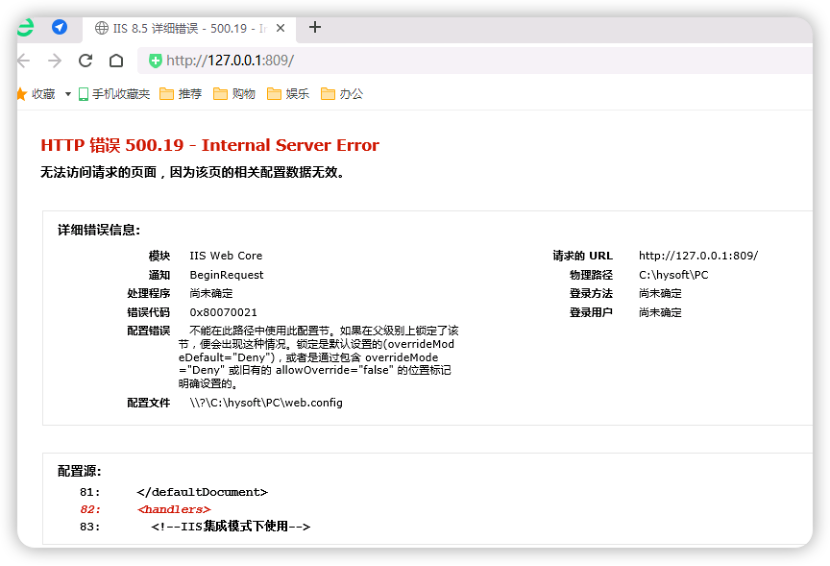Select the requested URL http://127.0.0.1:809/ value
Viewport: 830px width, 566px height.
[698, 256]
